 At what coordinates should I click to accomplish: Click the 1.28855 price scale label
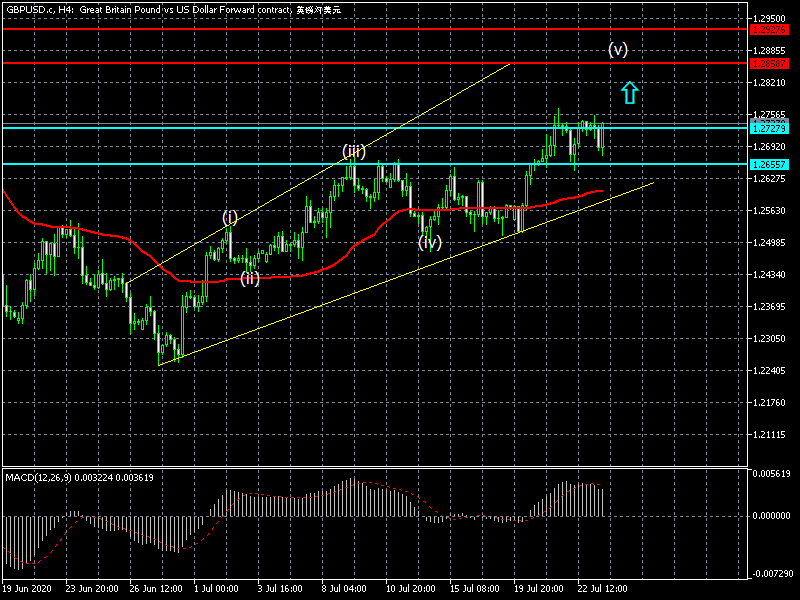[769, 51]
